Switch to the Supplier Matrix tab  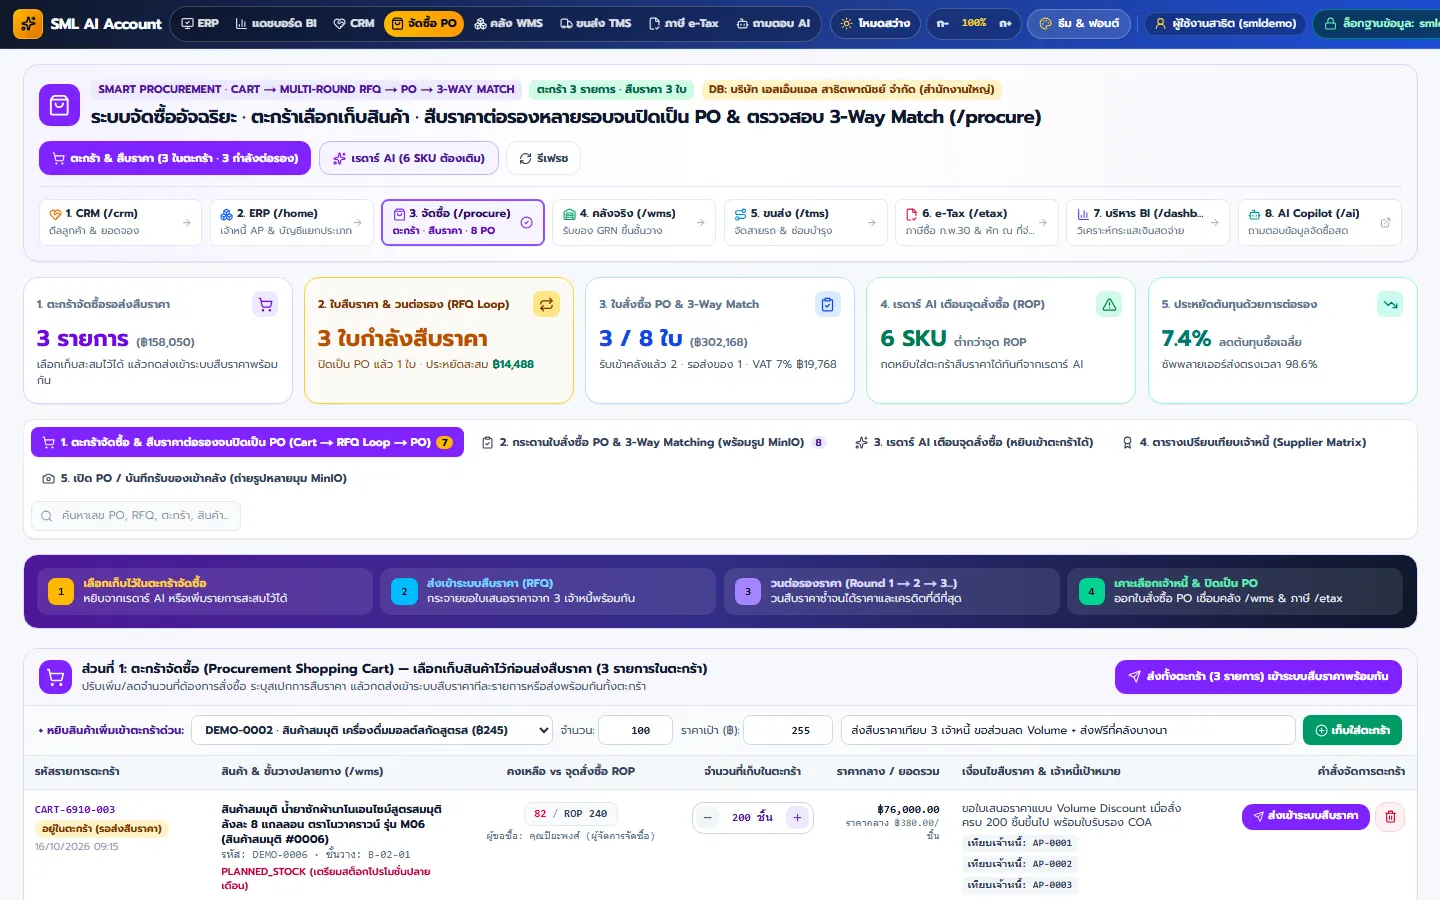click(x=1244, y=442)
